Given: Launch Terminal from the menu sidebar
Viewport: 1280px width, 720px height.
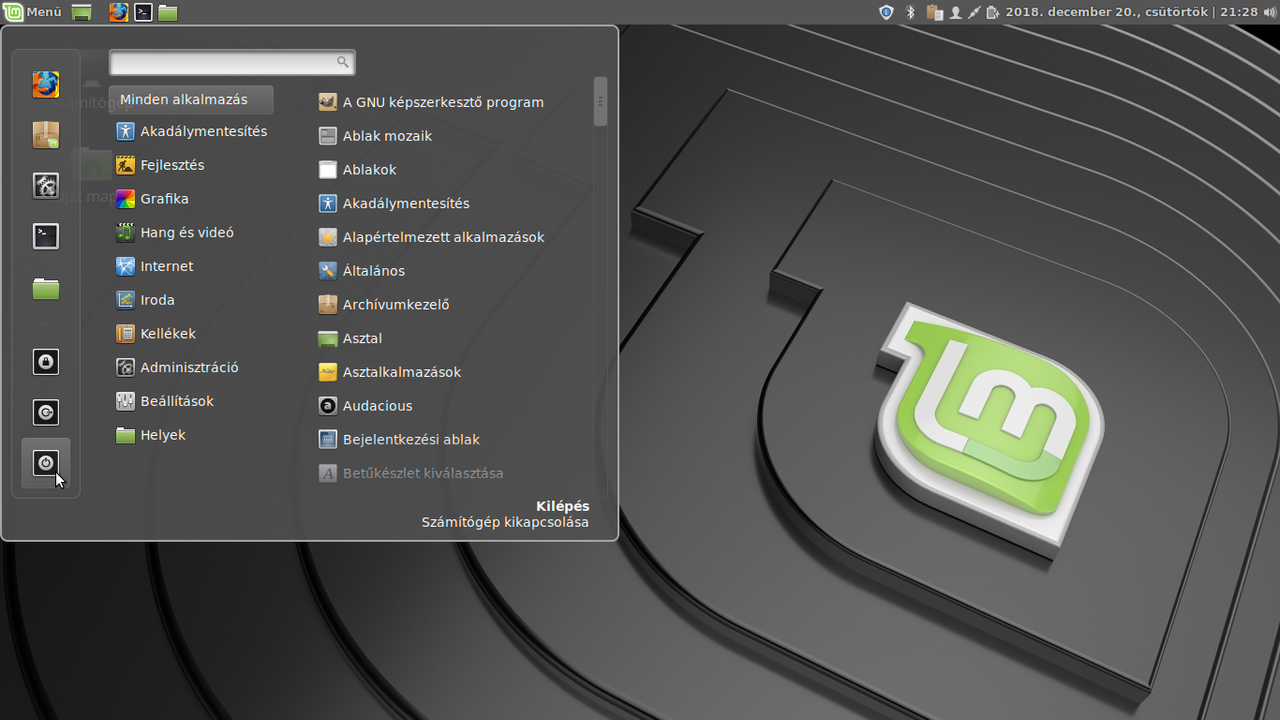Looking at the screenshot, I should (45, 236).
